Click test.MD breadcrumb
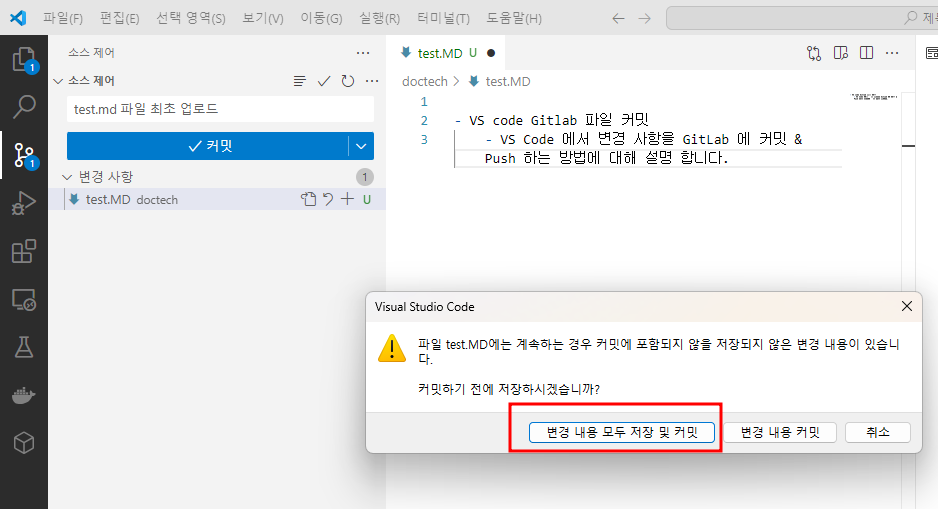 507,81
